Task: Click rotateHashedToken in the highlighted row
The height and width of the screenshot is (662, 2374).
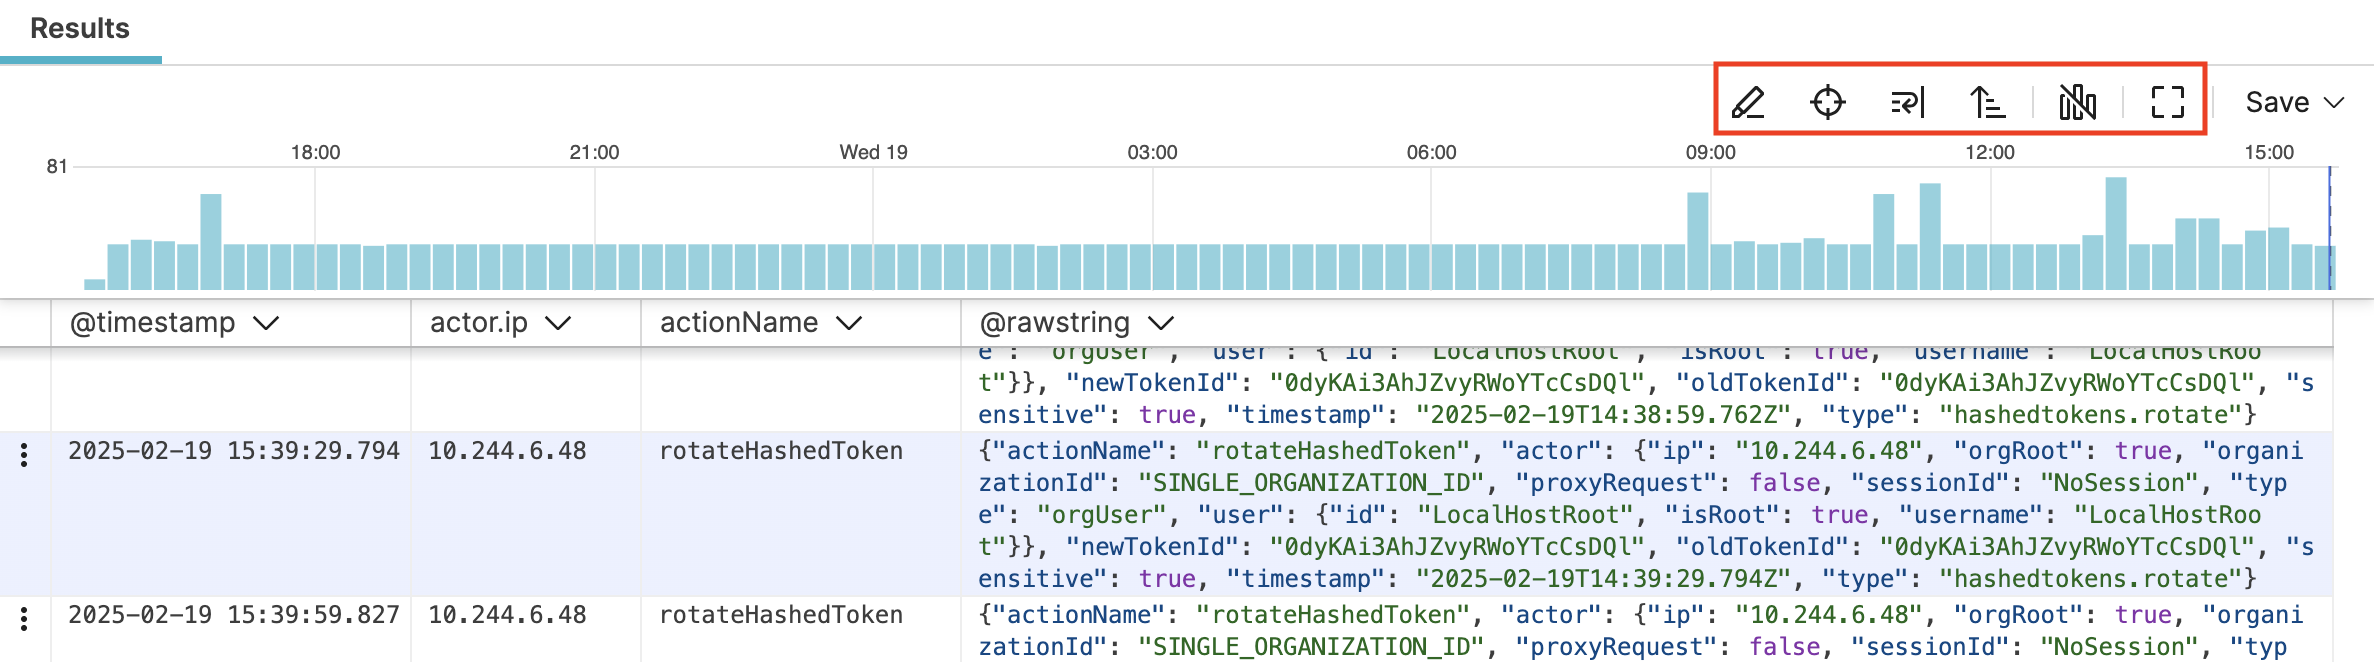Action: pyautogui.click(x=780, y=451)
